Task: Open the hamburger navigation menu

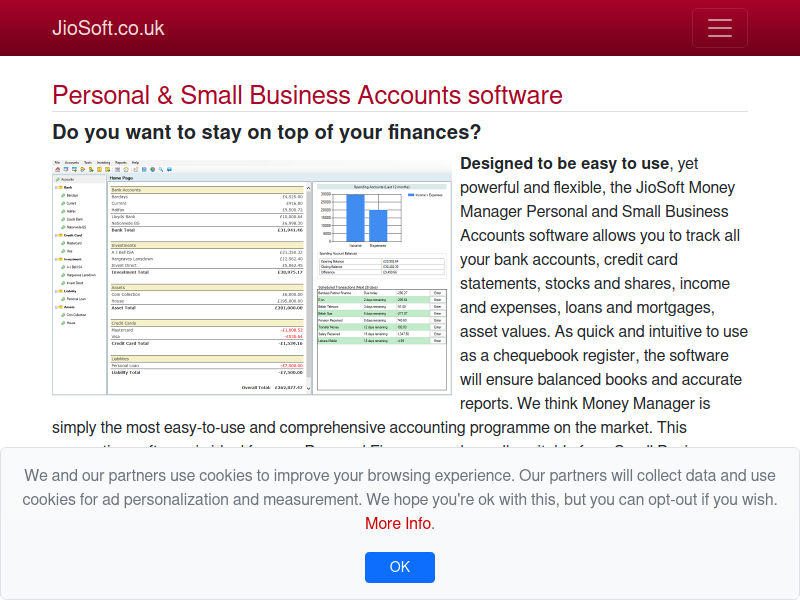Action: 719,28
